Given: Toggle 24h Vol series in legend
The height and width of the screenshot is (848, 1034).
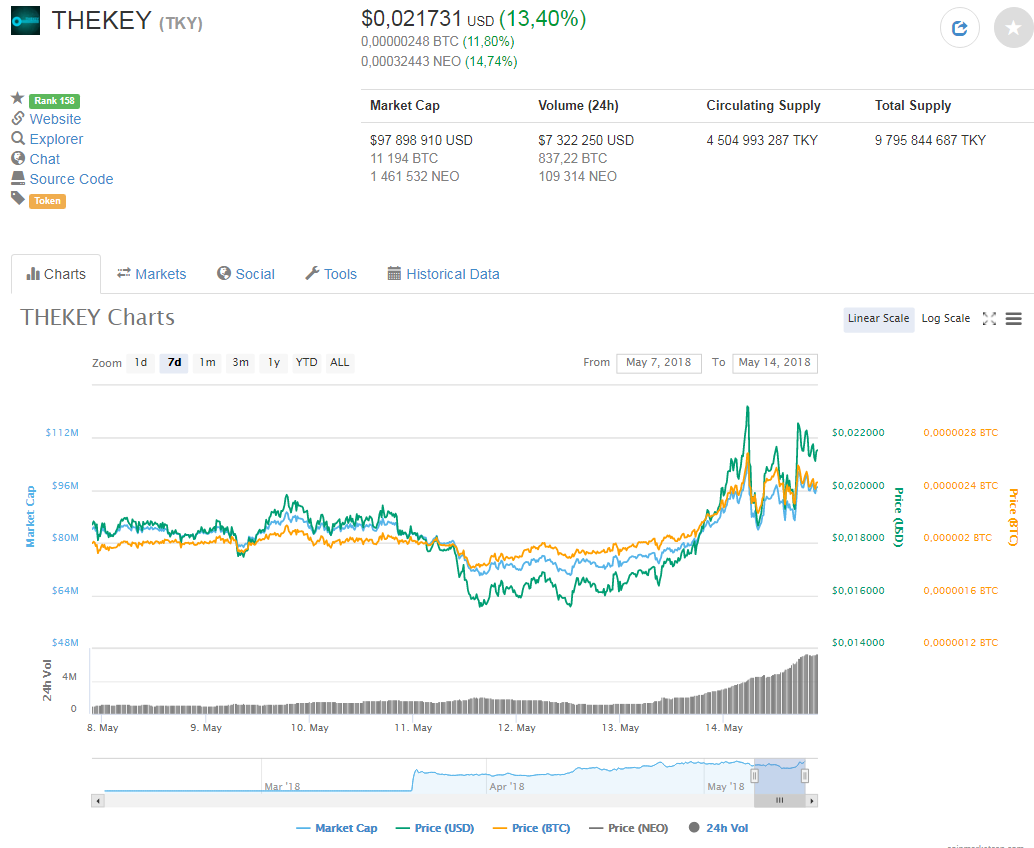Looking at the screenshot, I should click(x=719, y=828).
